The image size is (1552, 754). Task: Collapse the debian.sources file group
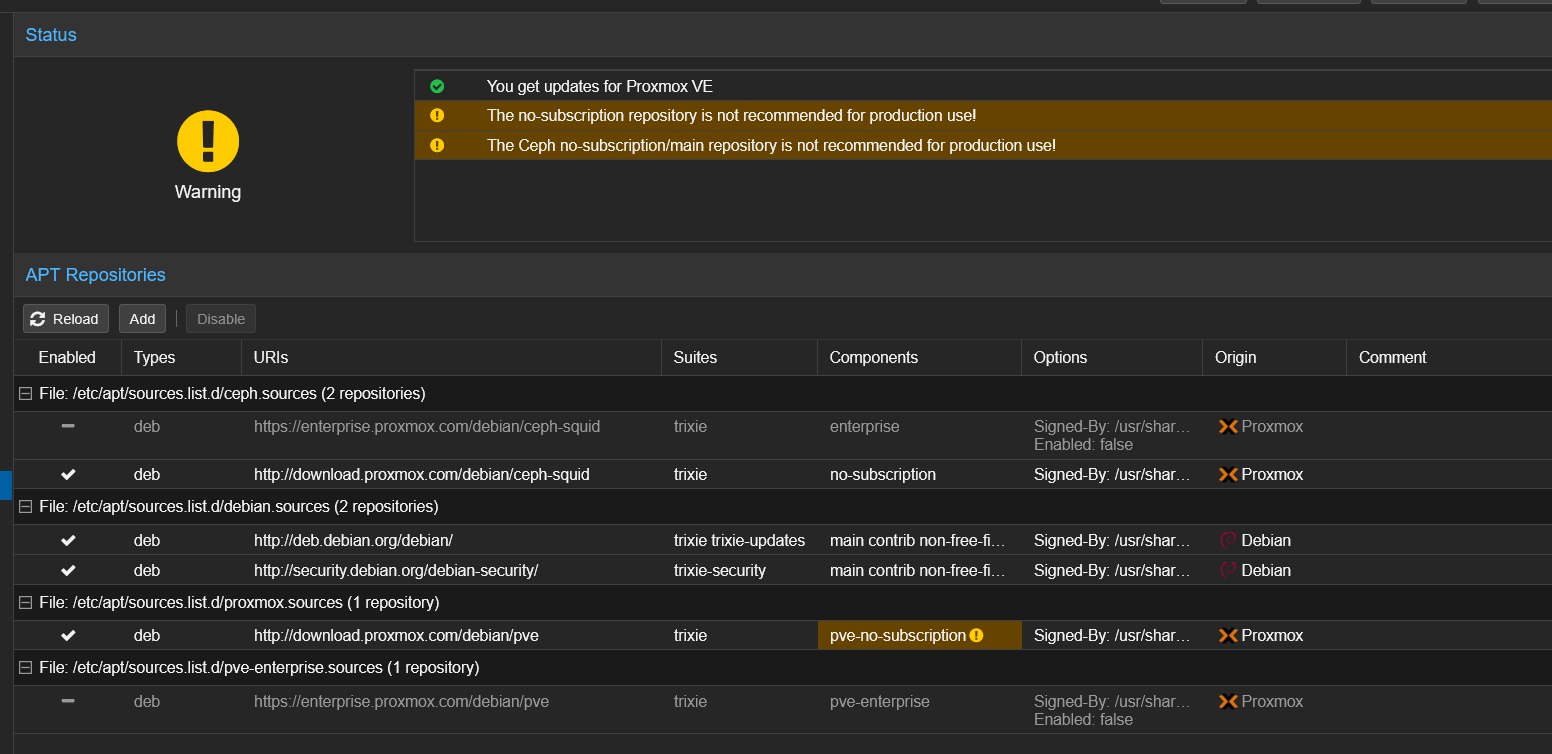click(x=26, y=506)
